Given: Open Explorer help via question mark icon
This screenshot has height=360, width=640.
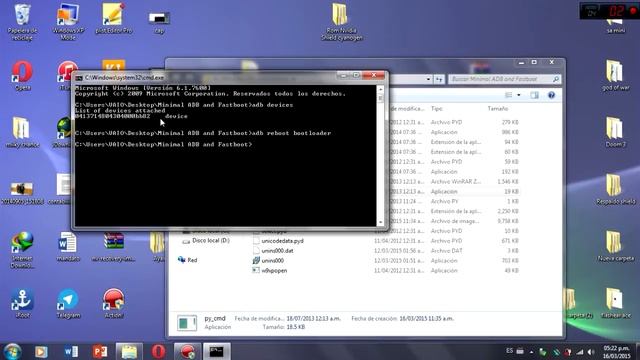Looking at the screenshot, I should point(551,95).
